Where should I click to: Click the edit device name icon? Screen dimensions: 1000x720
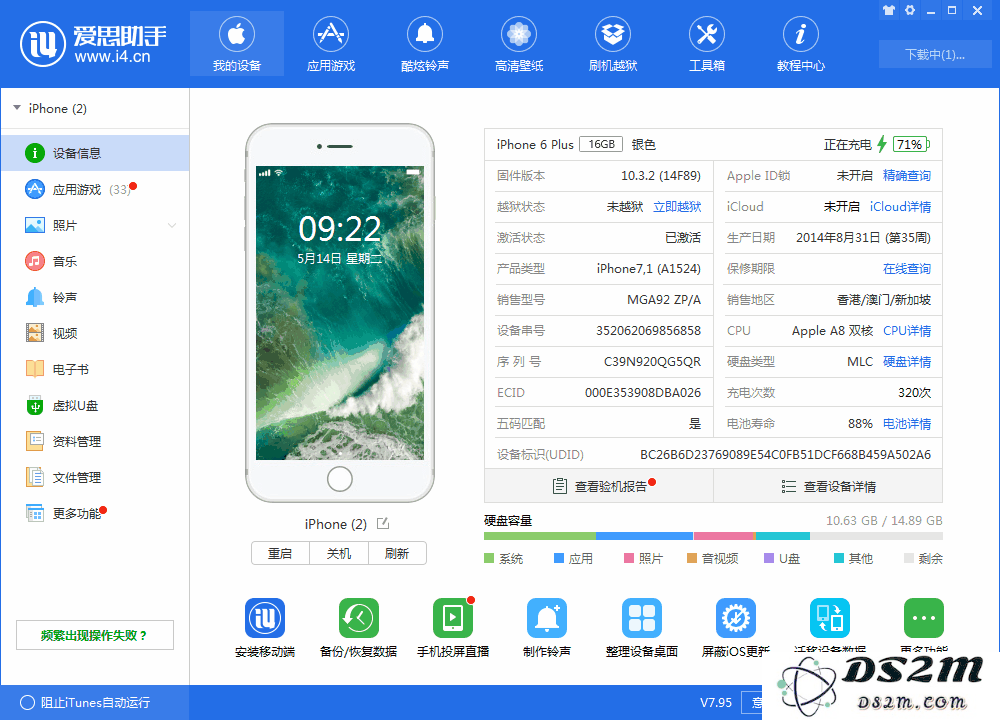(383, 524)
